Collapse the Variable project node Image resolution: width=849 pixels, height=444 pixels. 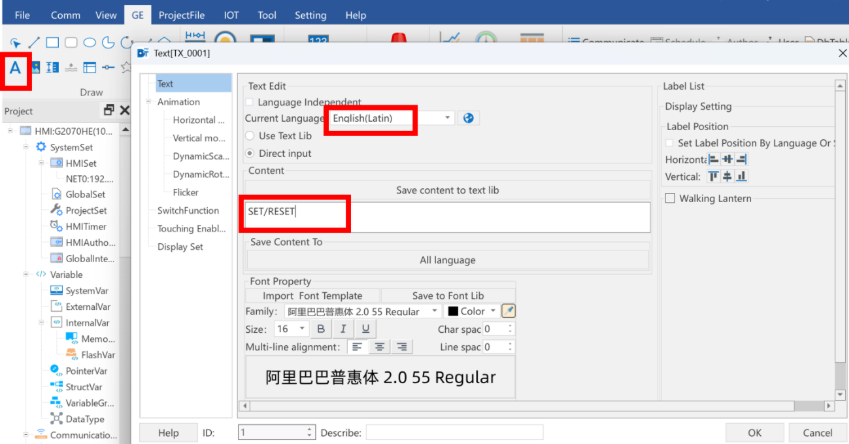[25, 274]
